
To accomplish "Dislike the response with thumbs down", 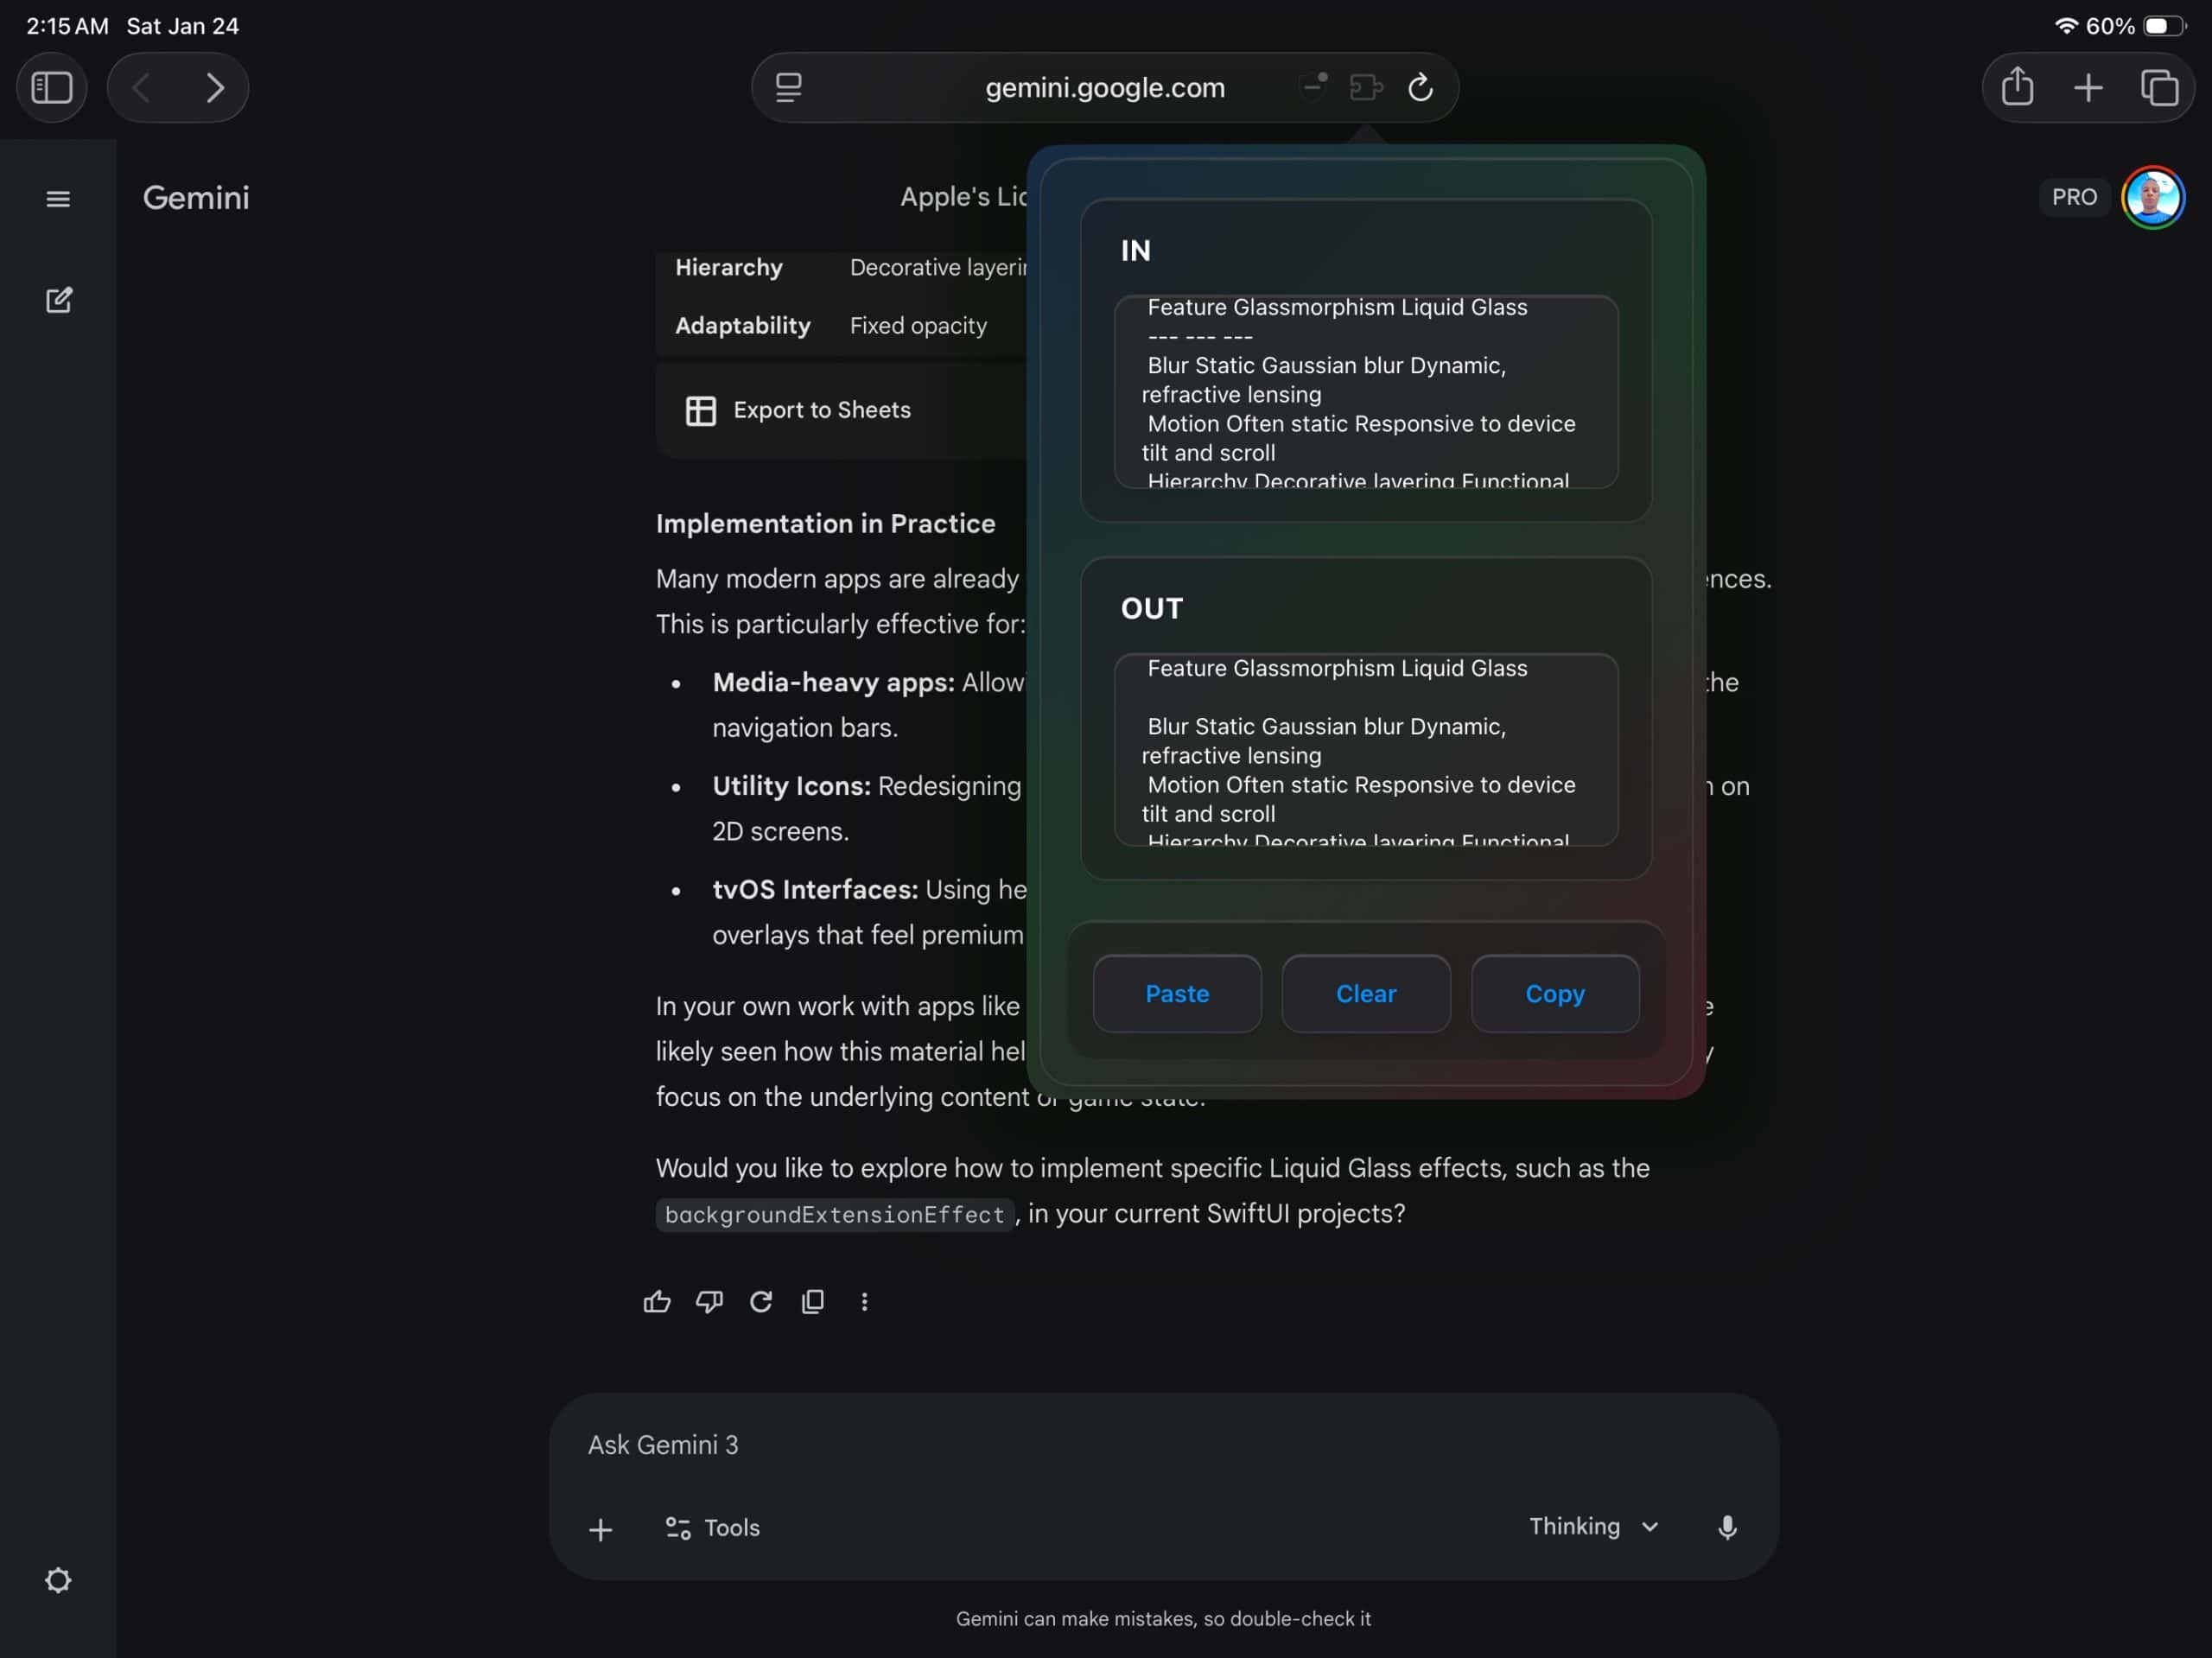I will pyautogui.click(x=709, y=1301).
